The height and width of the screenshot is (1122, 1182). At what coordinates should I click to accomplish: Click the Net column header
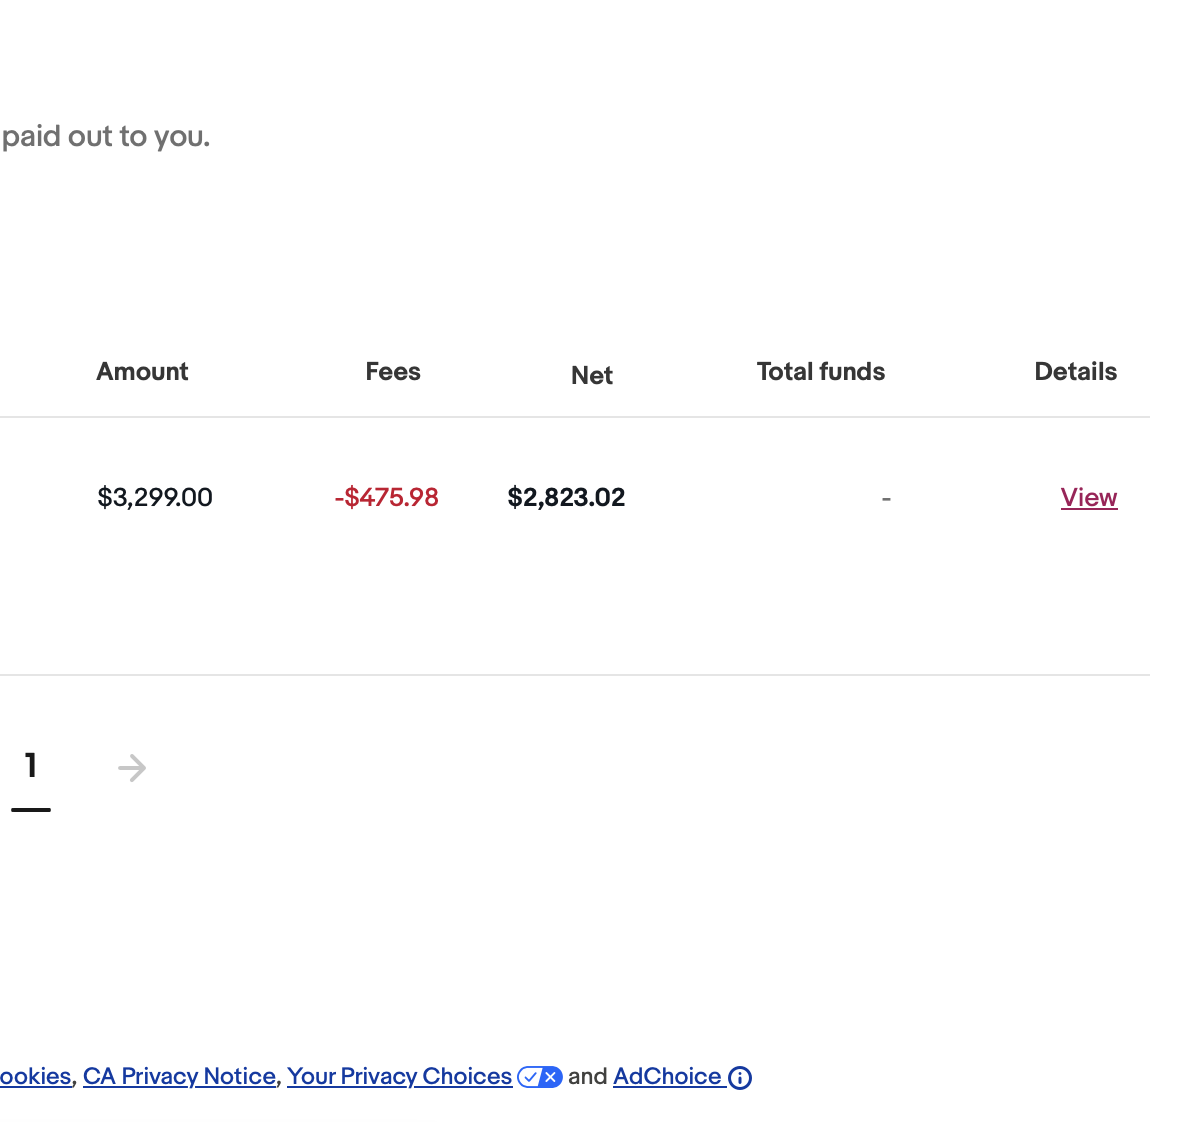point(592,376)
